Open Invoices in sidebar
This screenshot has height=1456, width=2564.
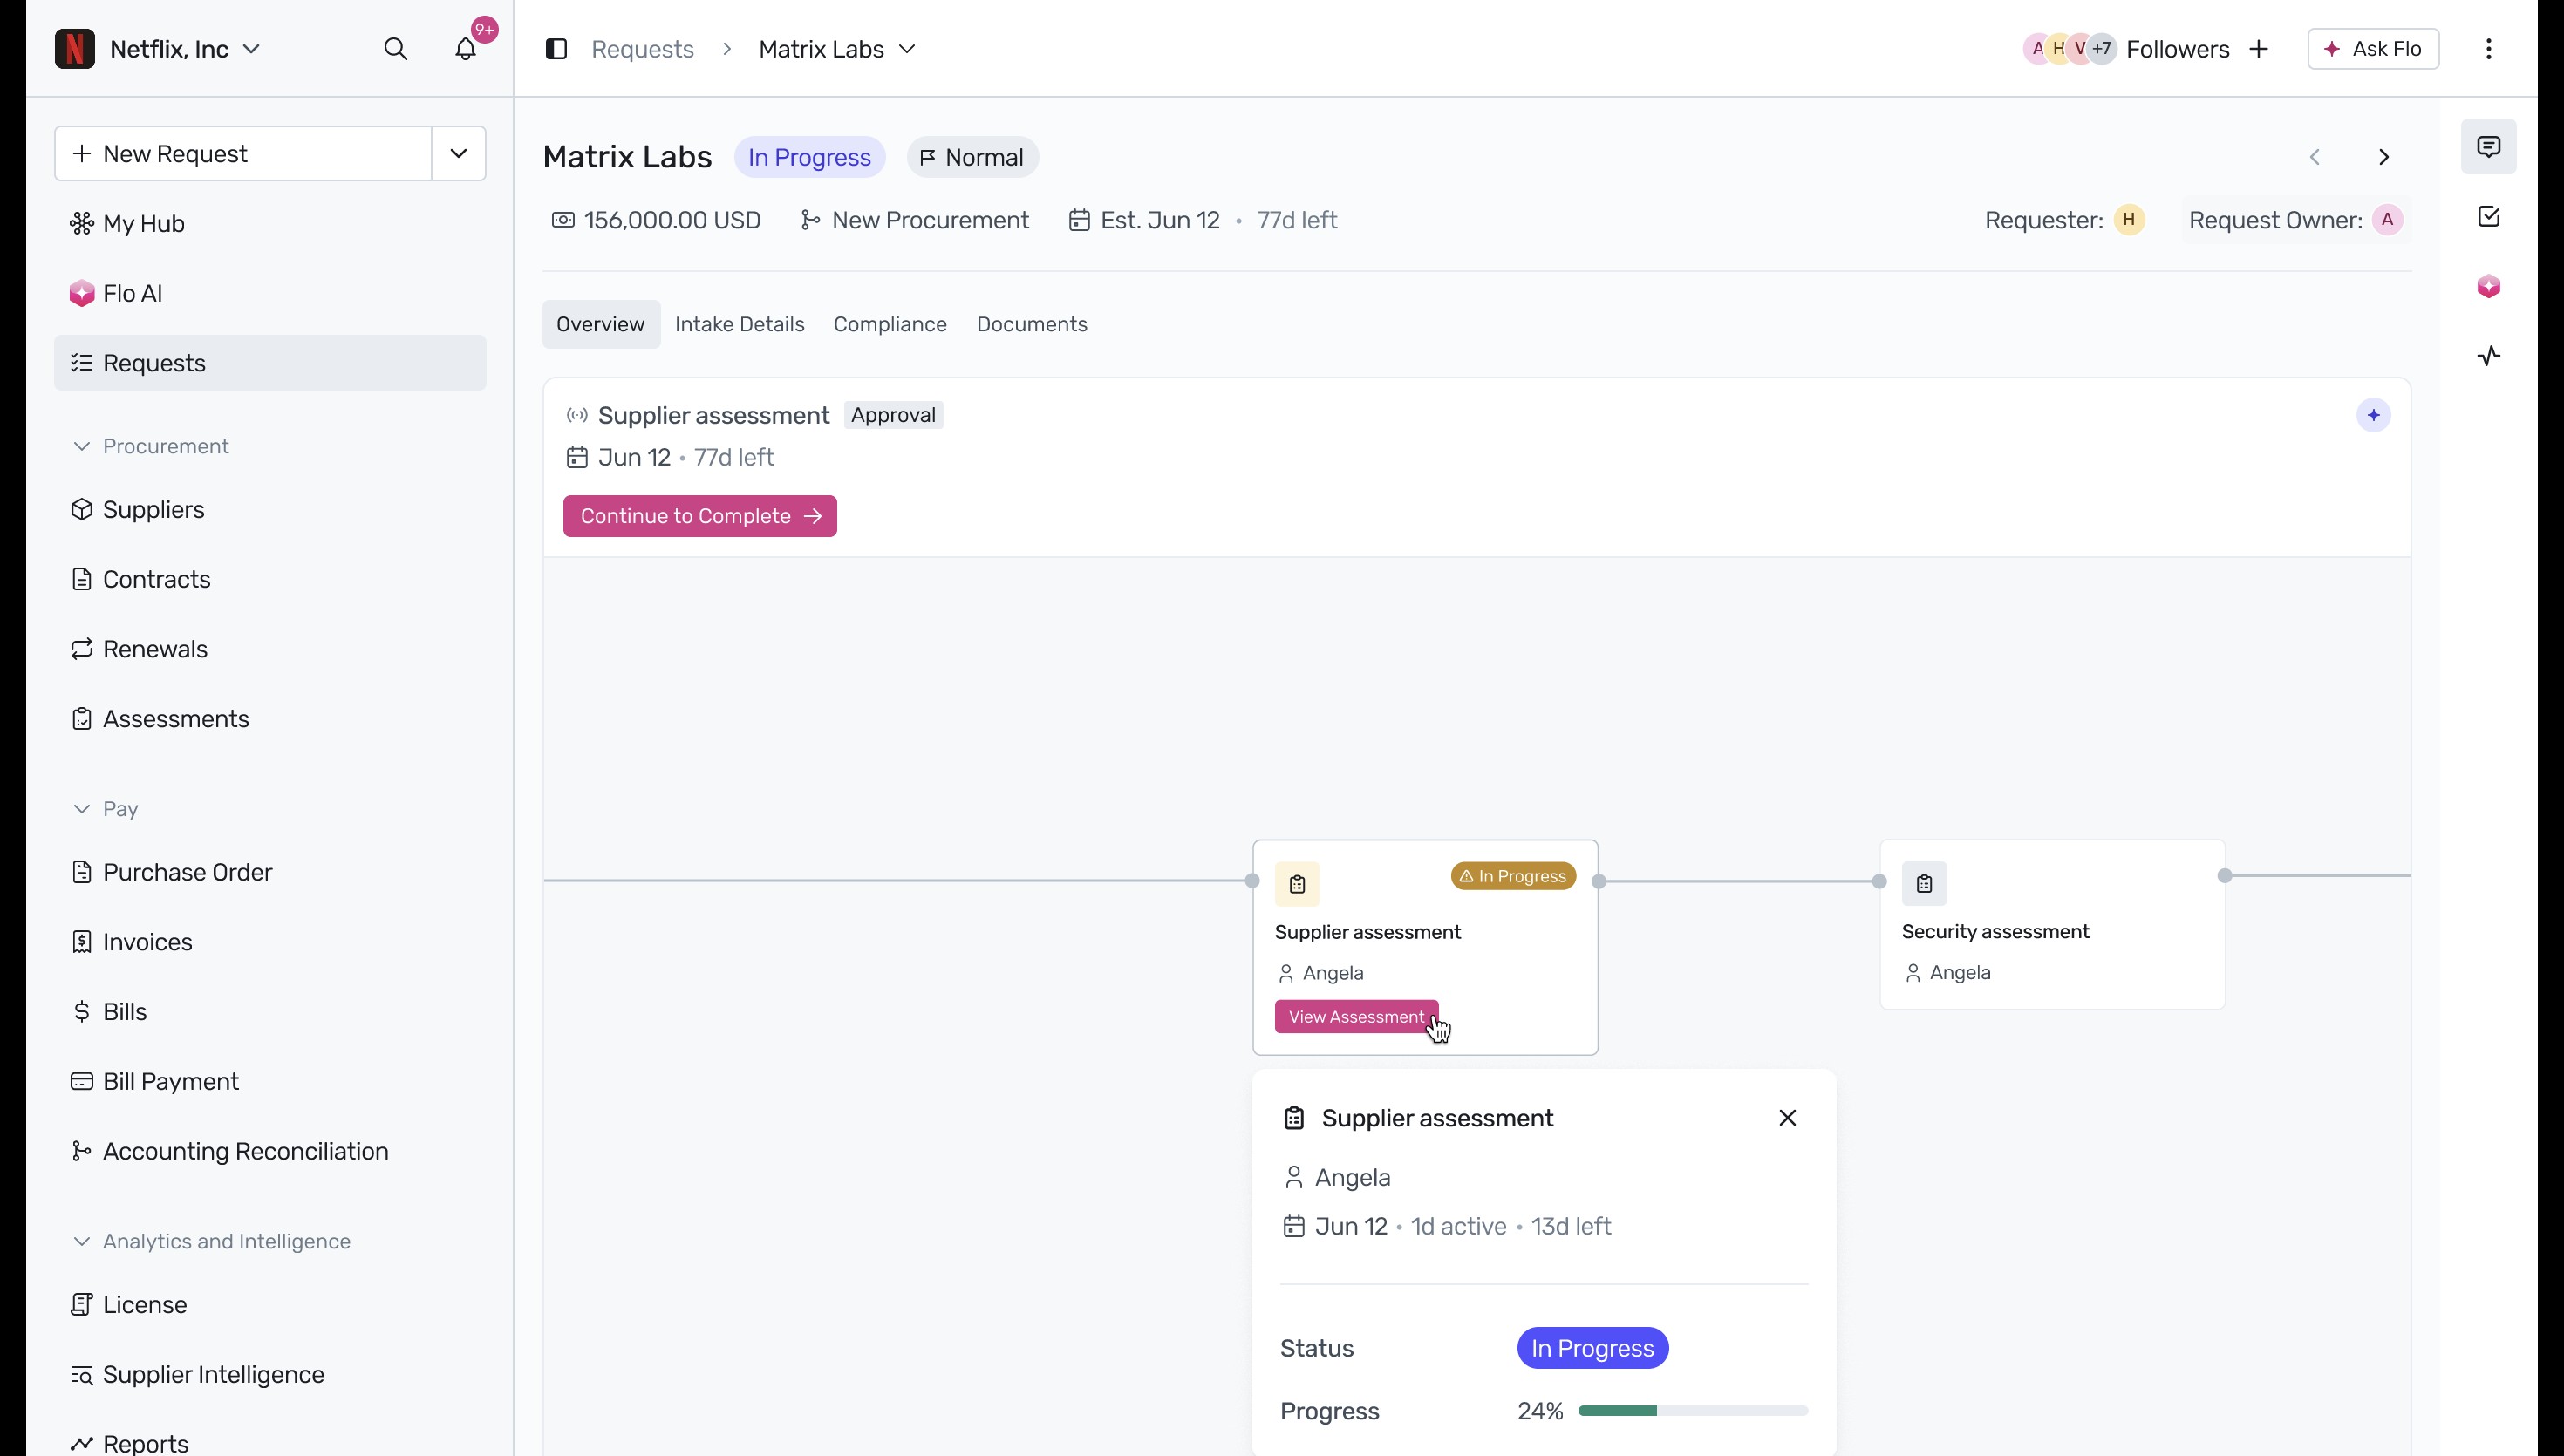pyautogui.click(x=270, y=942)
